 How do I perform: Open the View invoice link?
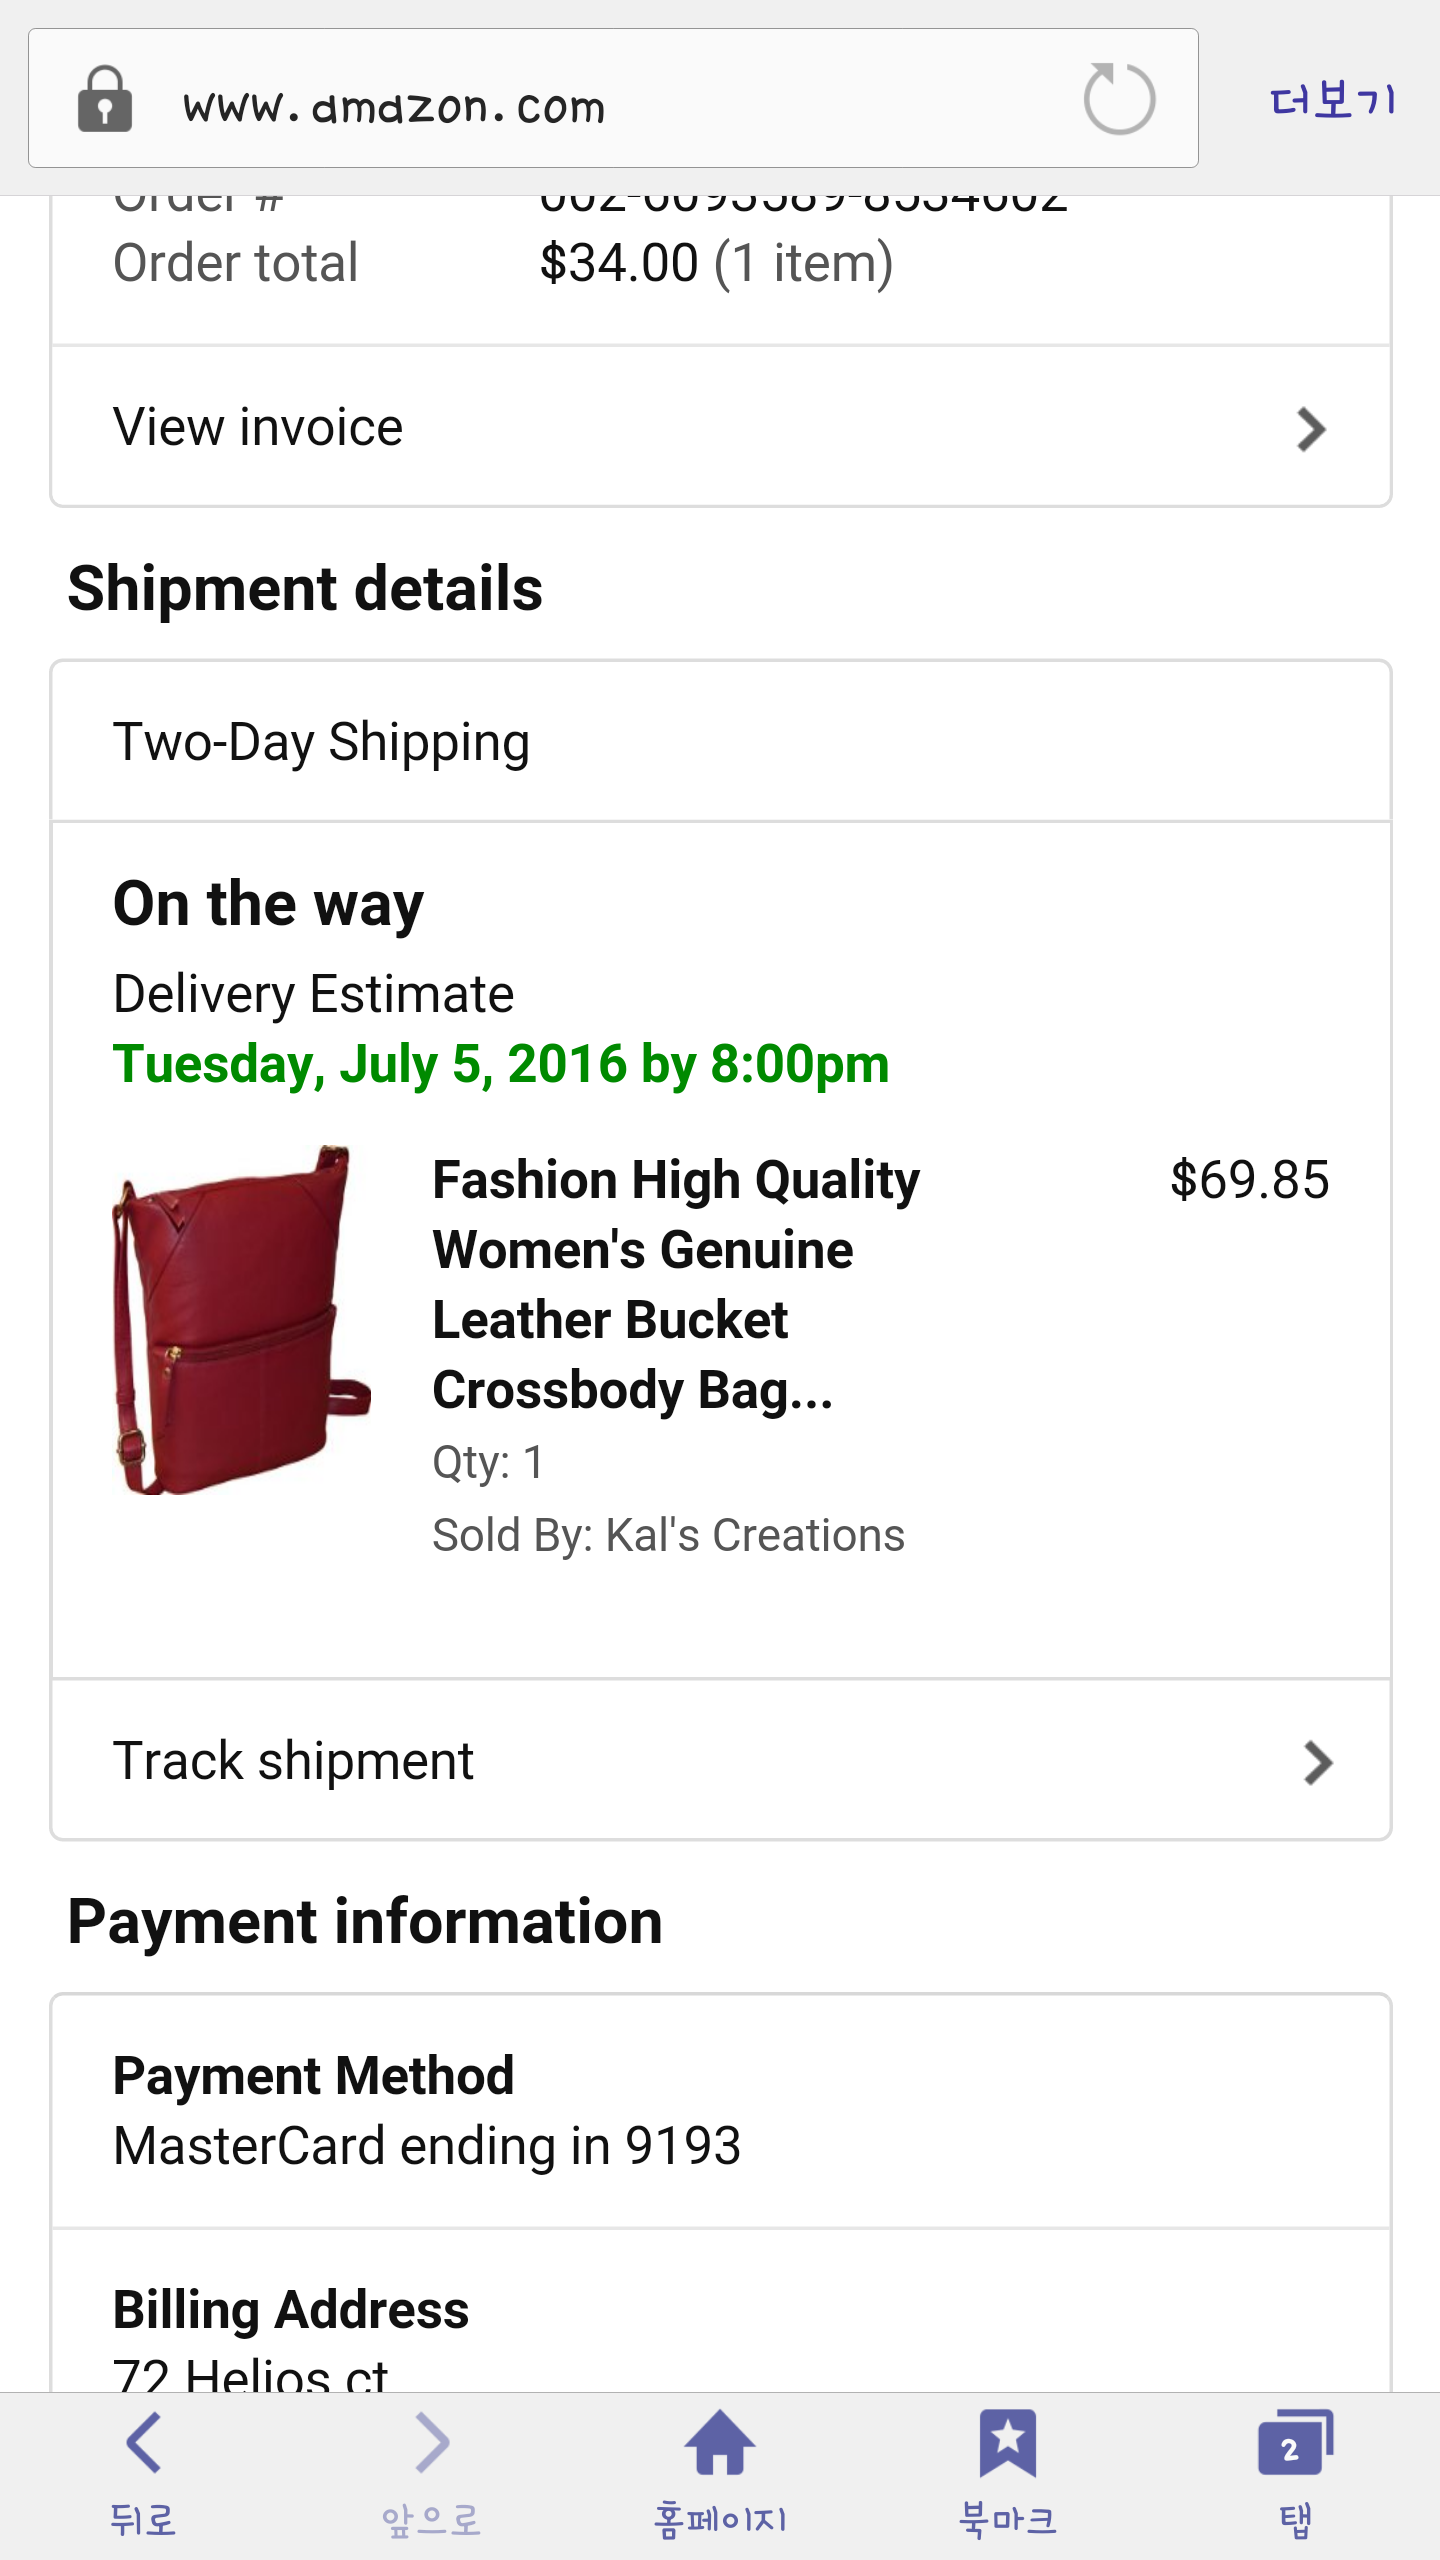pos(258,428)
